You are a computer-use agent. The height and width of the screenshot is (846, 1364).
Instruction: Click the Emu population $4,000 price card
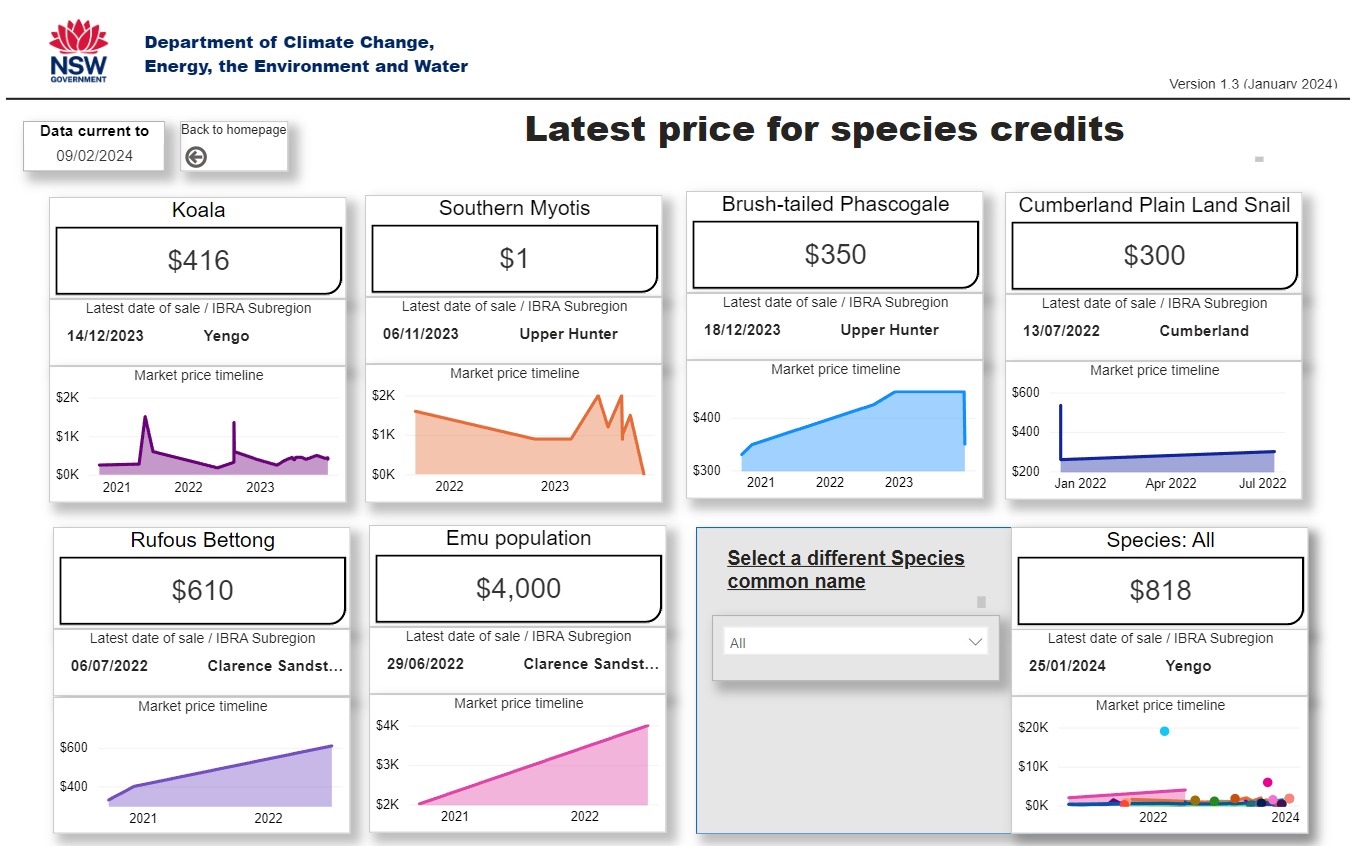(x=518, y=588)
